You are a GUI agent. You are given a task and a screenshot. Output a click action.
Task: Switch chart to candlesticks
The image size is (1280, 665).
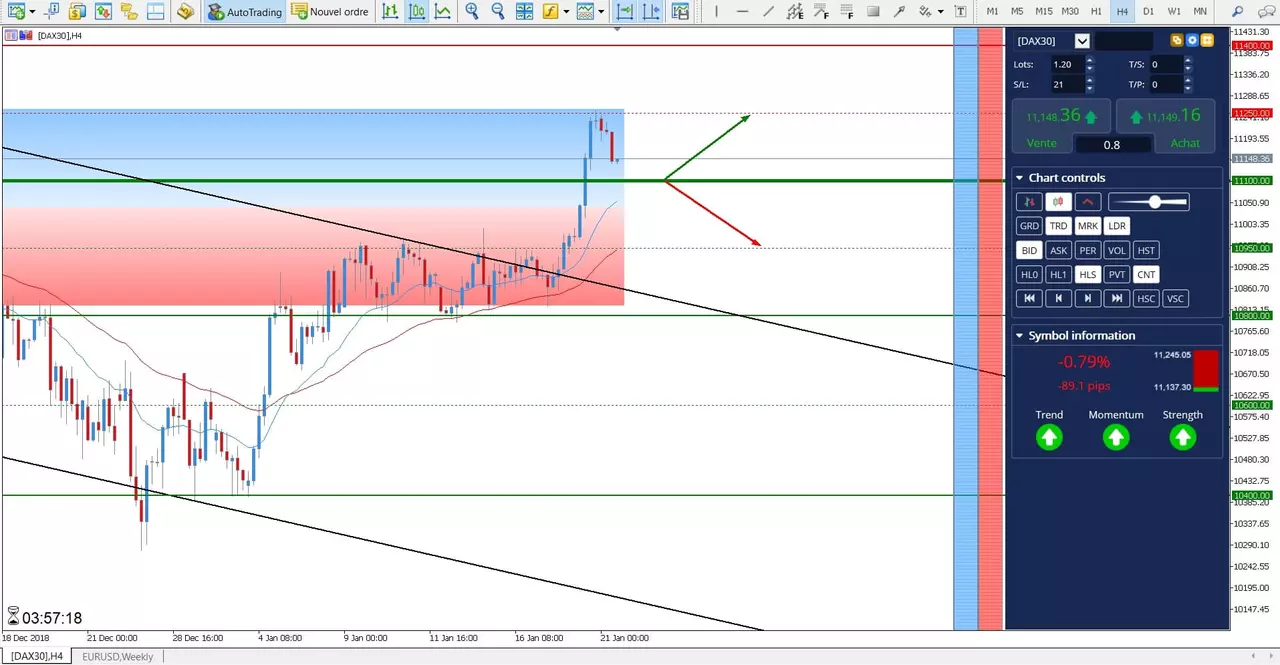tap(416, 12)
